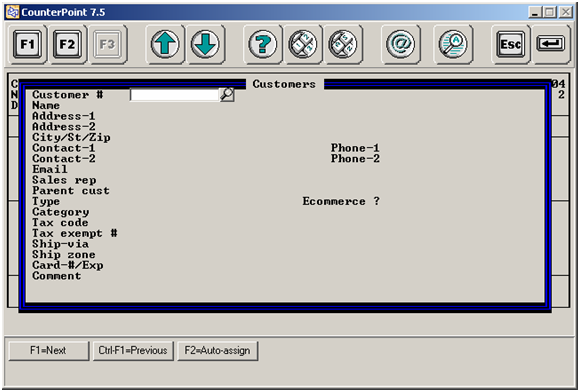580x390 pixels.
Task: Minimize the CounterPoint window
Action: pyautogui.click(x=535, y=13)
